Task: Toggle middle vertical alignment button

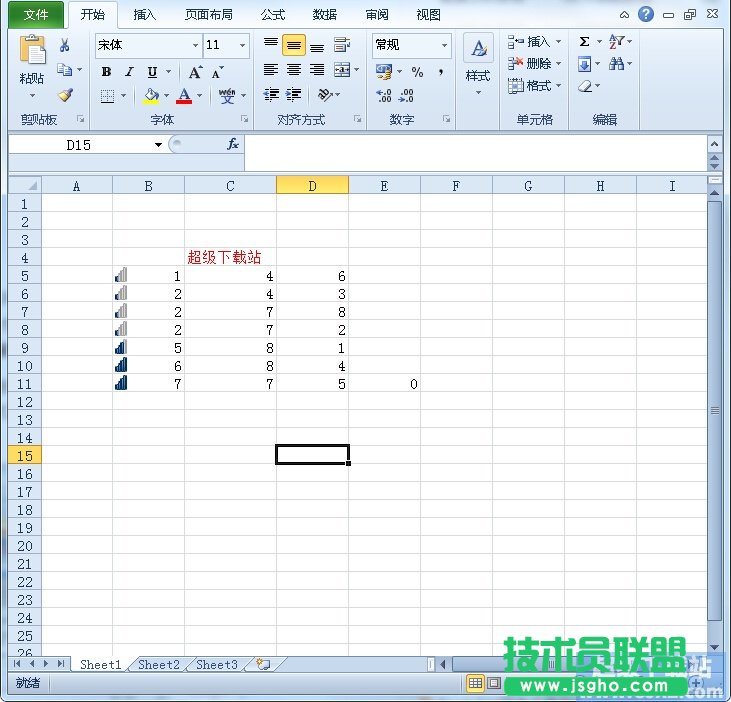Action: (293, 46)
